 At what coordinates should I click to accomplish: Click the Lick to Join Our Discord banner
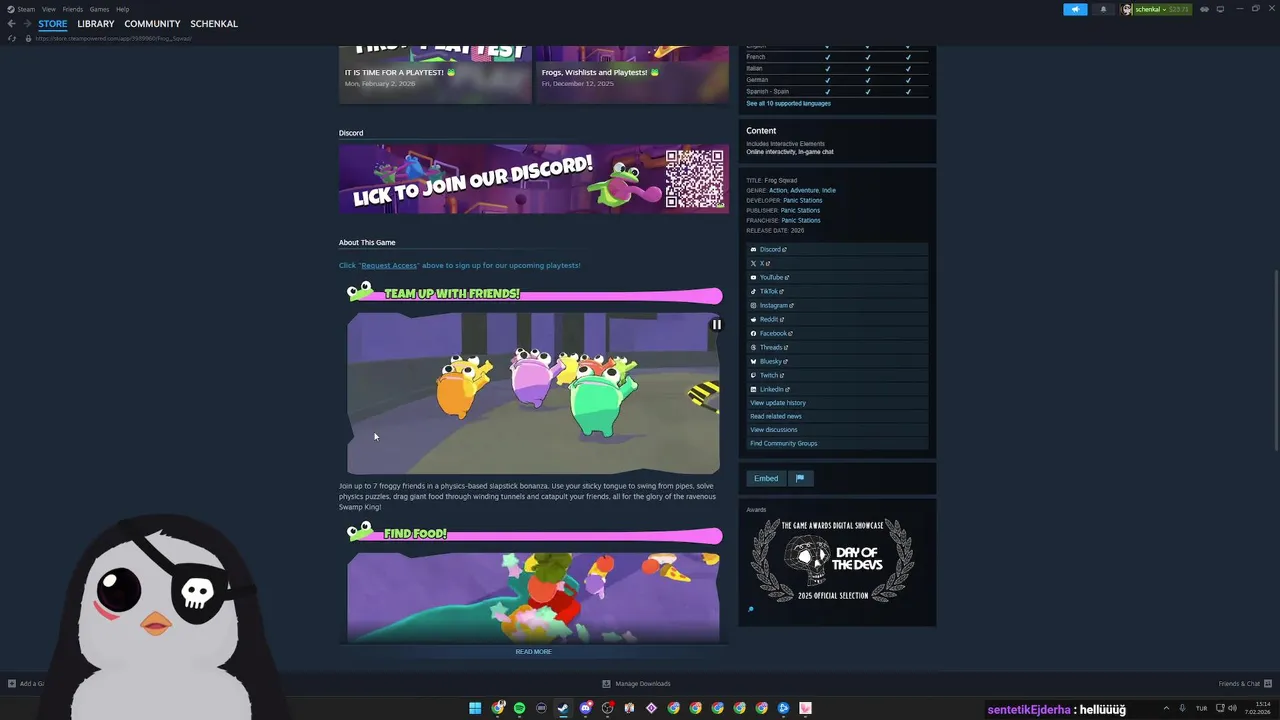coord(534,179)
